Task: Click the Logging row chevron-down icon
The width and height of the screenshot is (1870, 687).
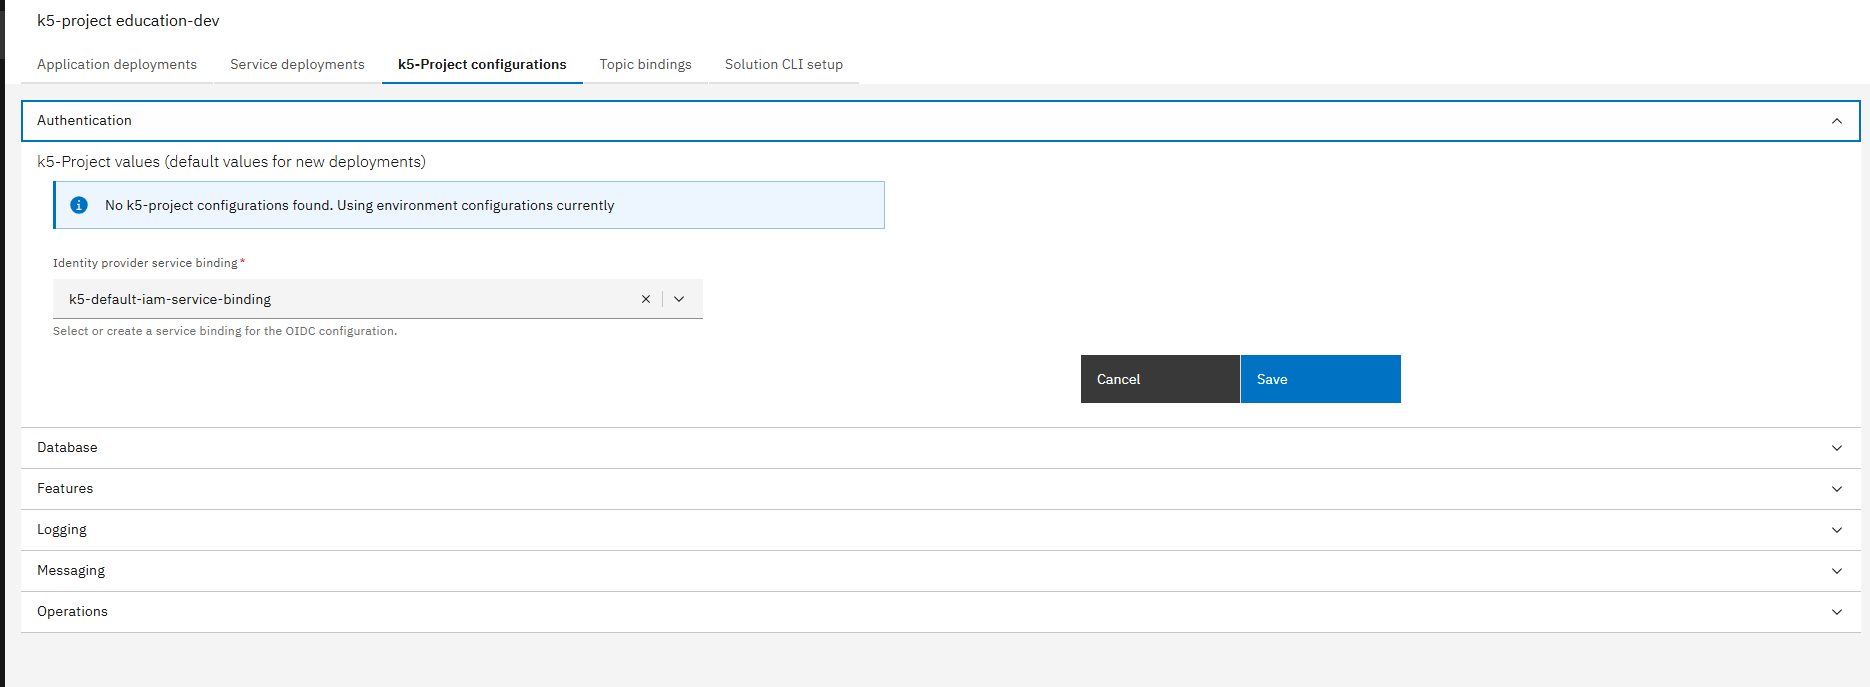Action: pos(1836,530)
